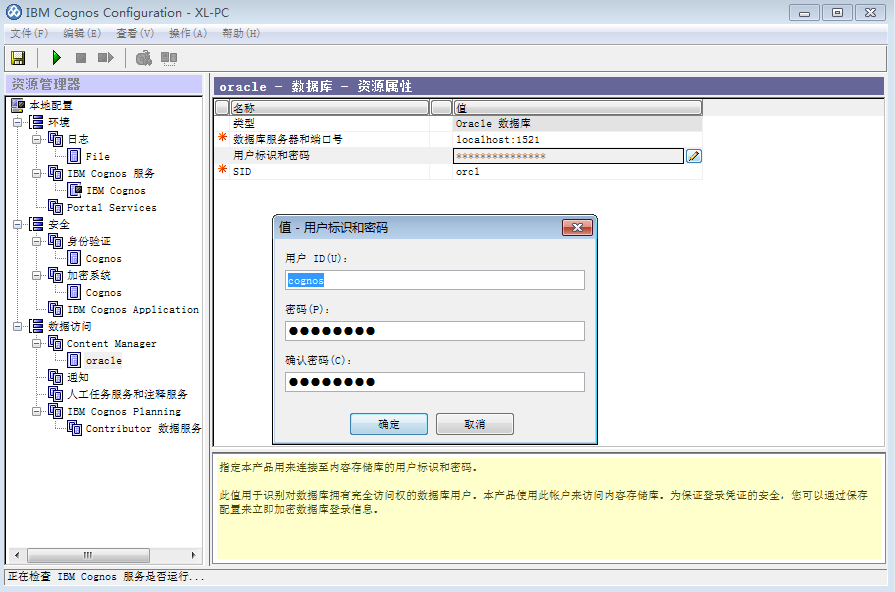Collapse the 安全 tree node
The image size is (895, 592).
[x=18, y=224]
